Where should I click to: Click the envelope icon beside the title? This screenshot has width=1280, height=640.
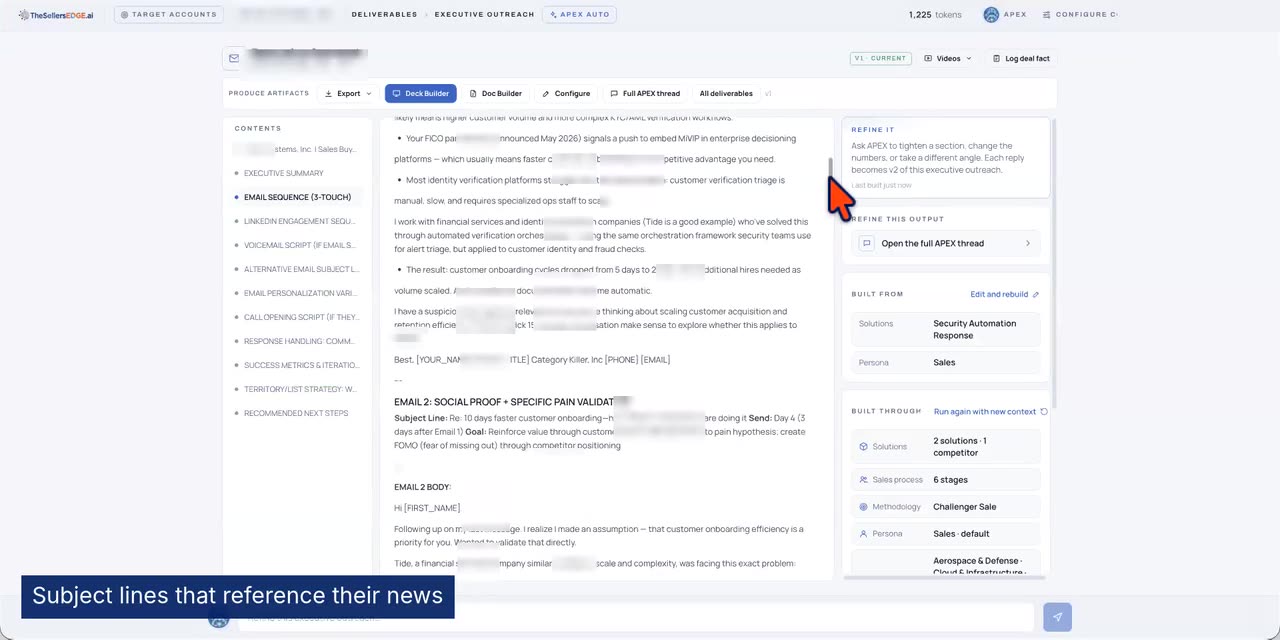click(234, 58)
